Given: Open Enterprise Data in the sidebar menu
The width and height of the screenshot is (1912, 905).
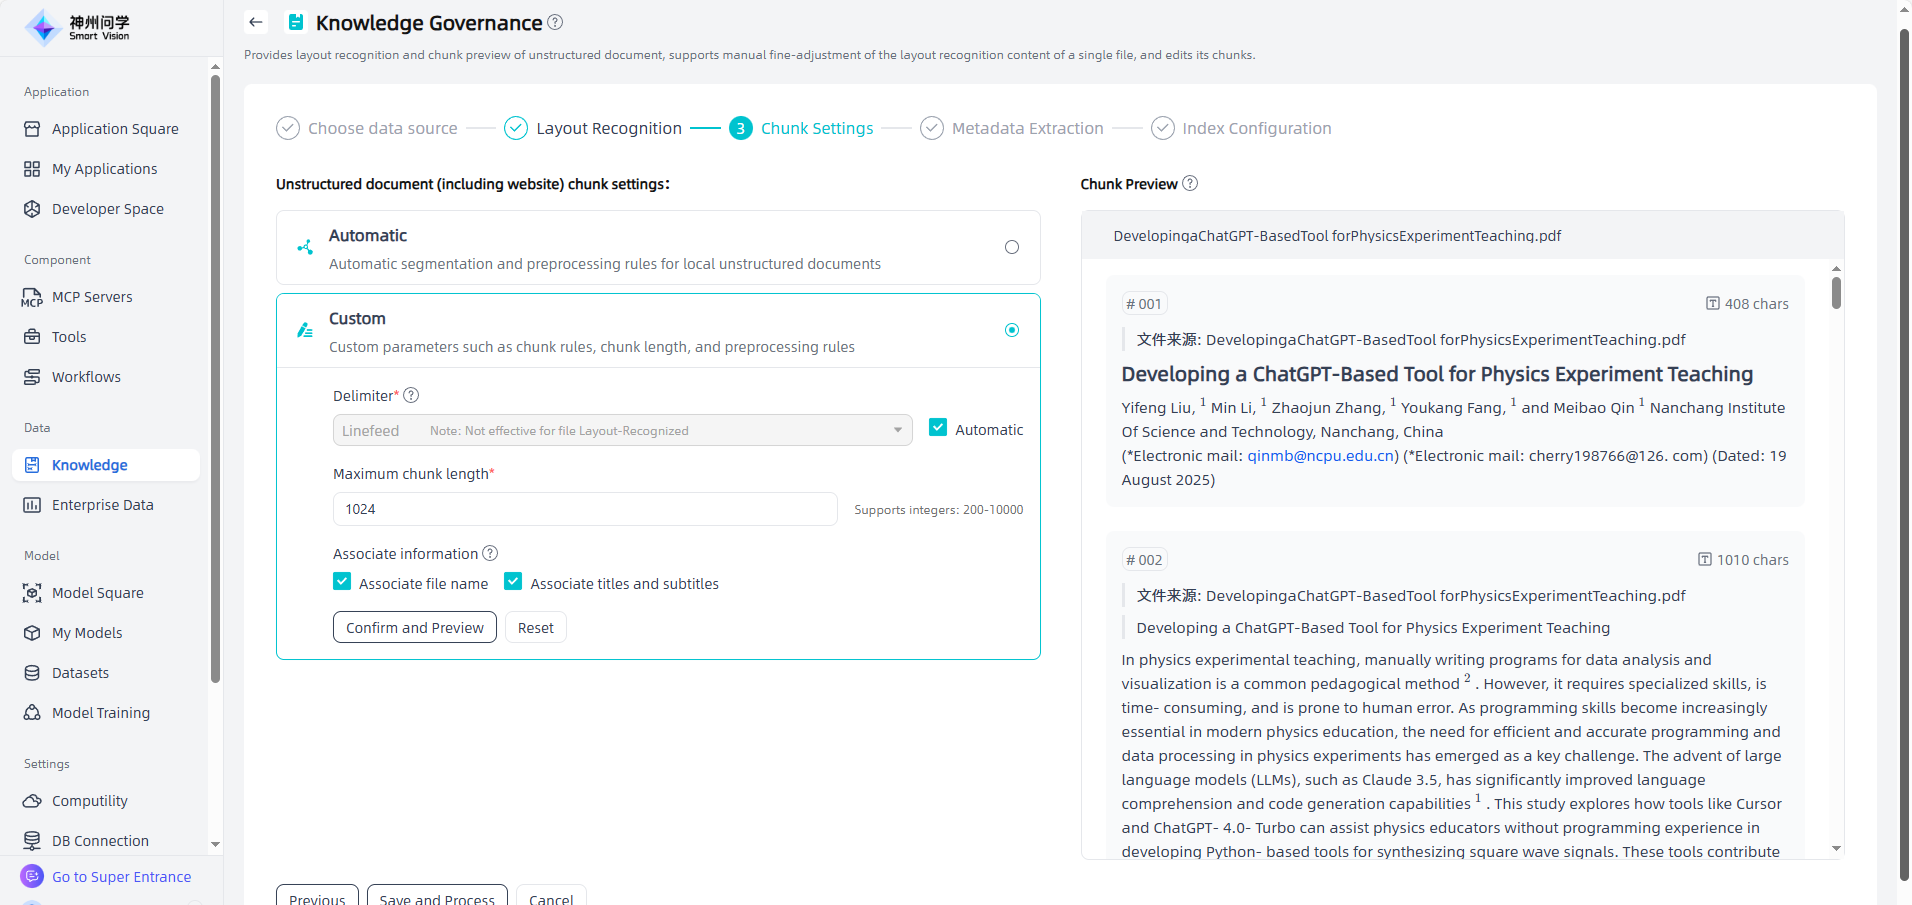Looking at the screenshot, I should coord(102,505).
